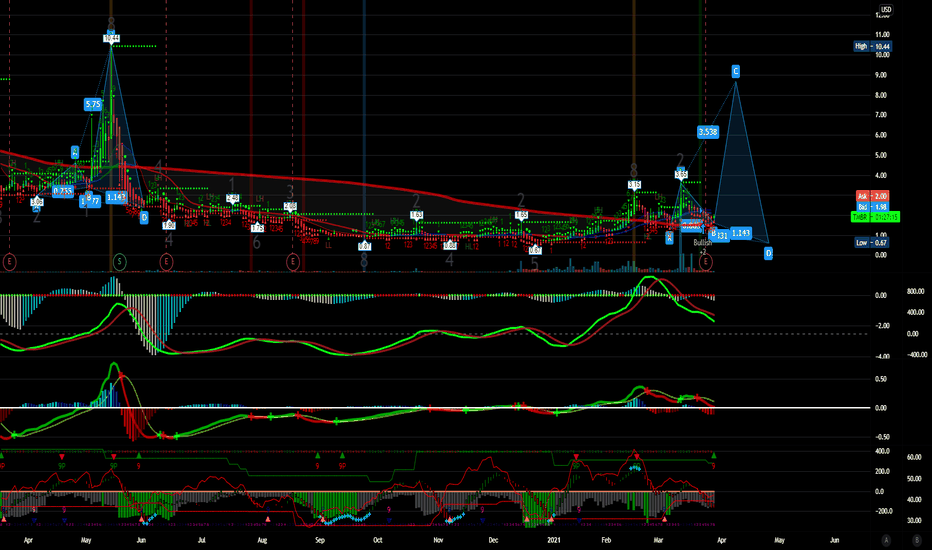The image size is (932, 550).
Task: Select the C point label of the projected pattern
Action: click(x=735, y=71)
